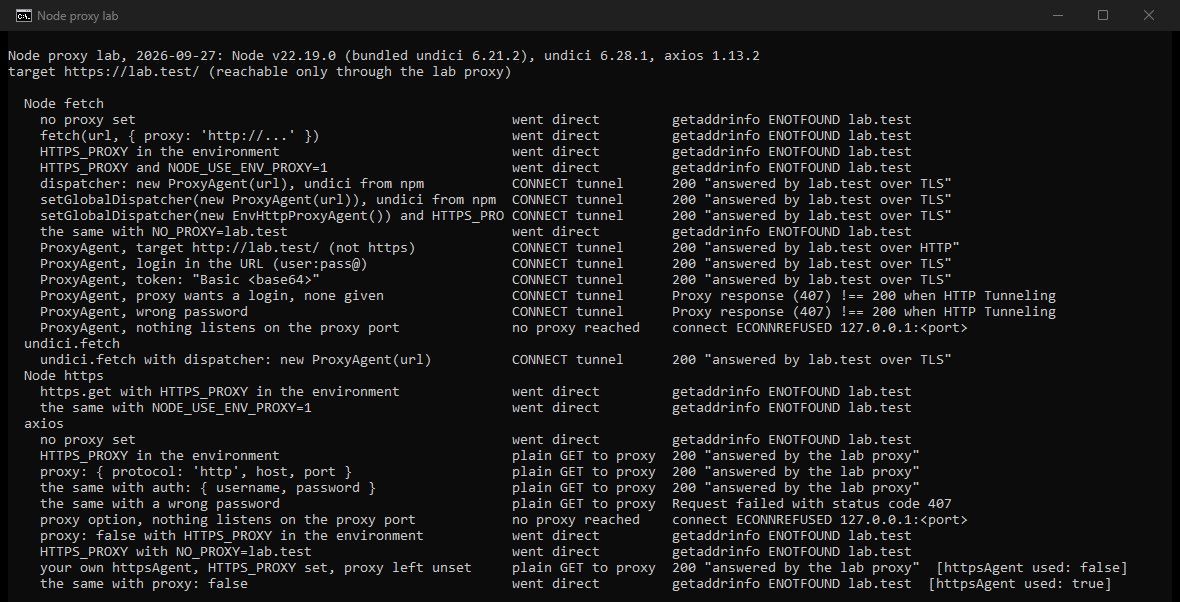1180x602 pixels.
Task: Click the 'undici.fetch' section heading
Action: (71, 344)
